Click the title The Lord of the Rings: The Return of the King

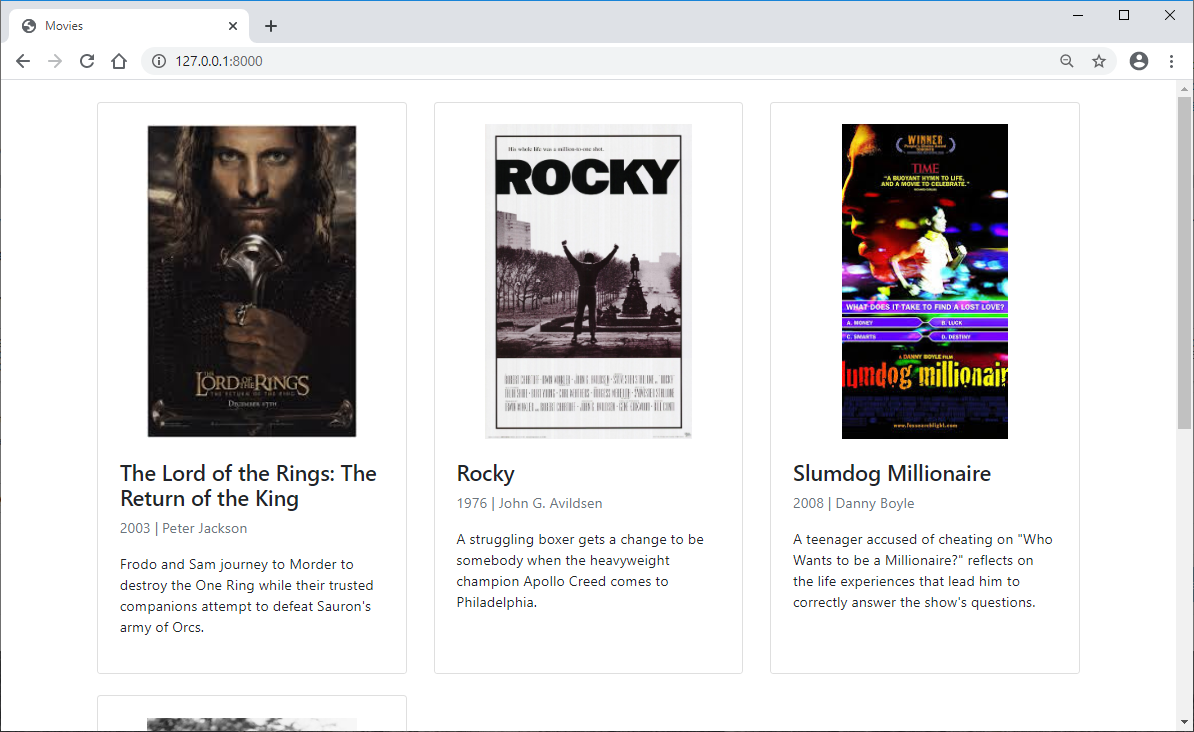point(248,486)
